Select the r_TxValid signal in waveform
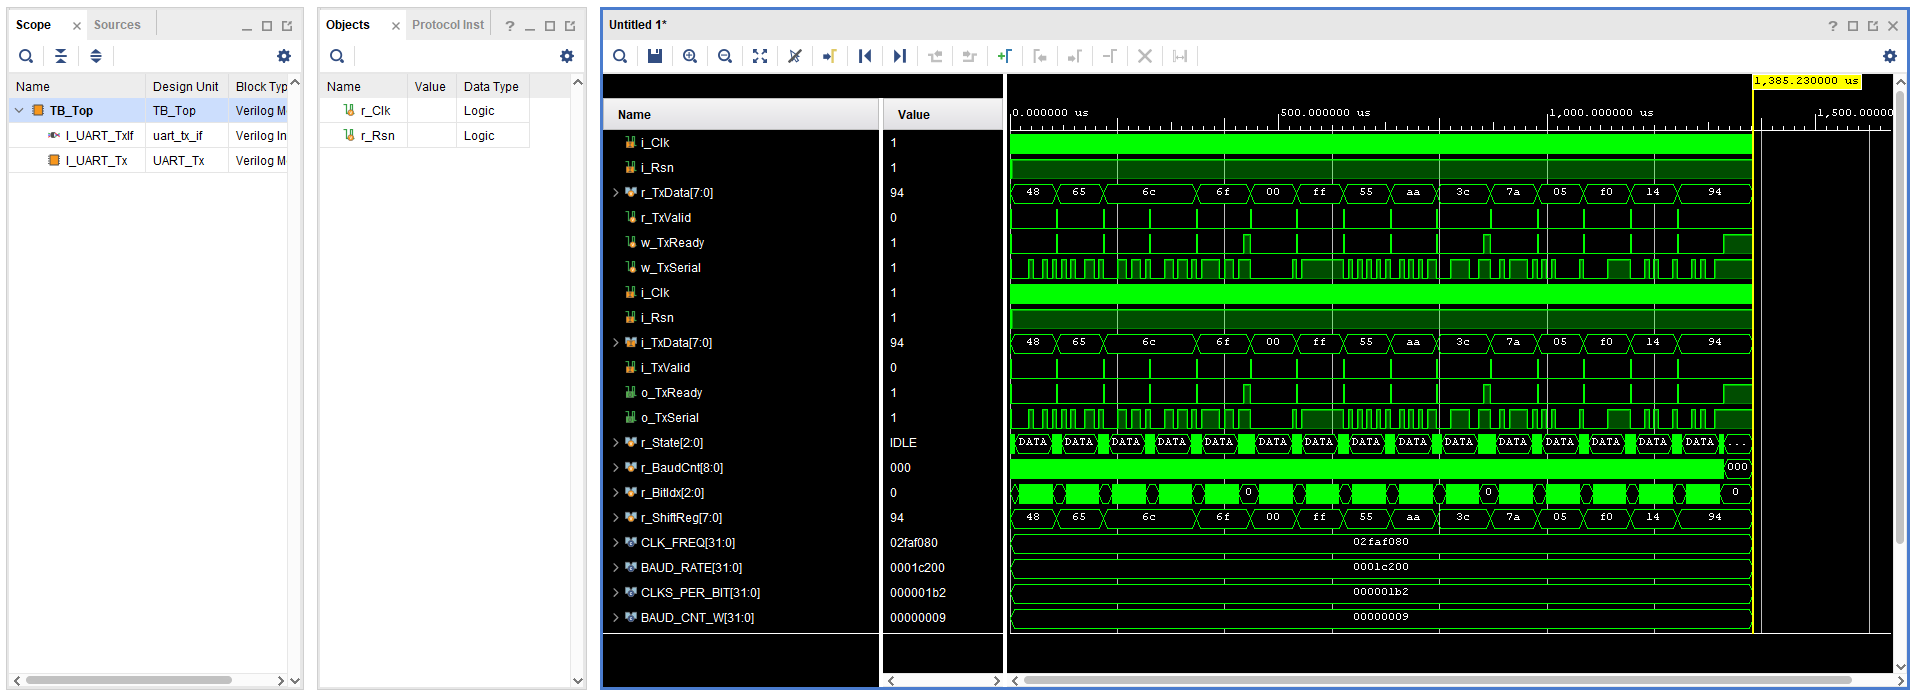1920x698 pixels. coord(666,218)
